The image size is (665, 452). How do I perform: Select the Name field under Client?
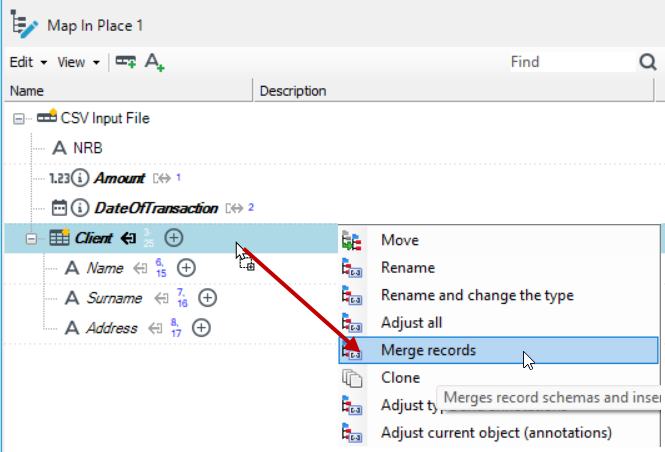tap(105, 268)
